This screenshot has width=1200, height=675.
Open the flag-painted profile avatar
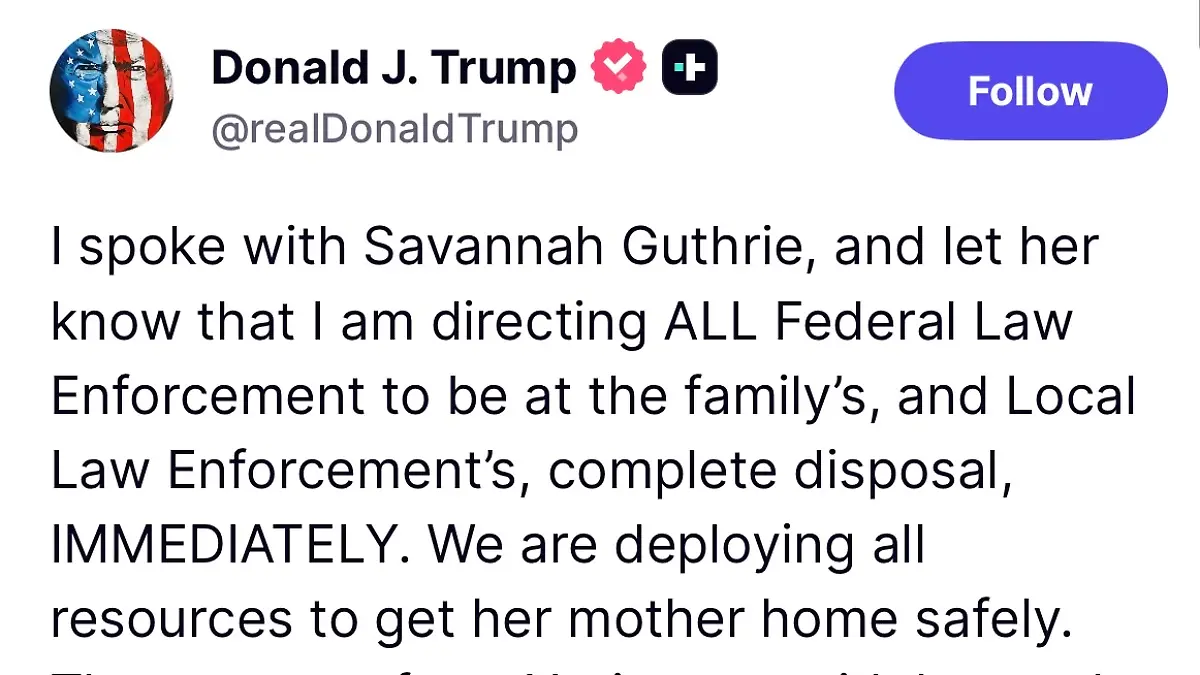(x=111, y=91)
